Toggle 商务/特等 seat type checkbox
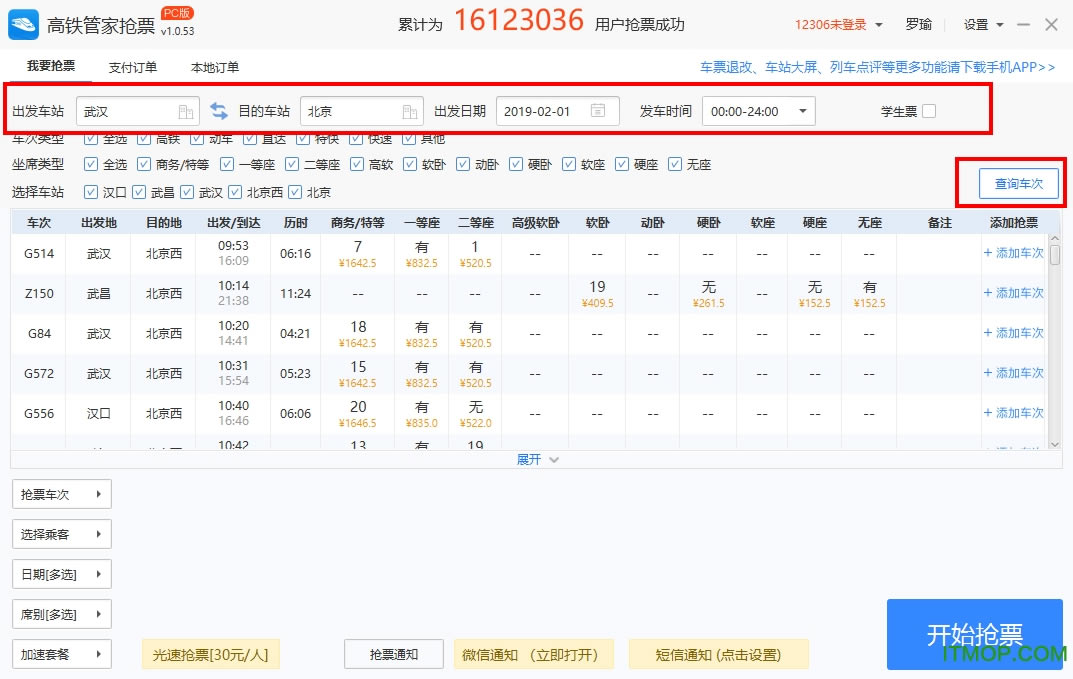This screenshot has height=679, width=1073. 144,164
